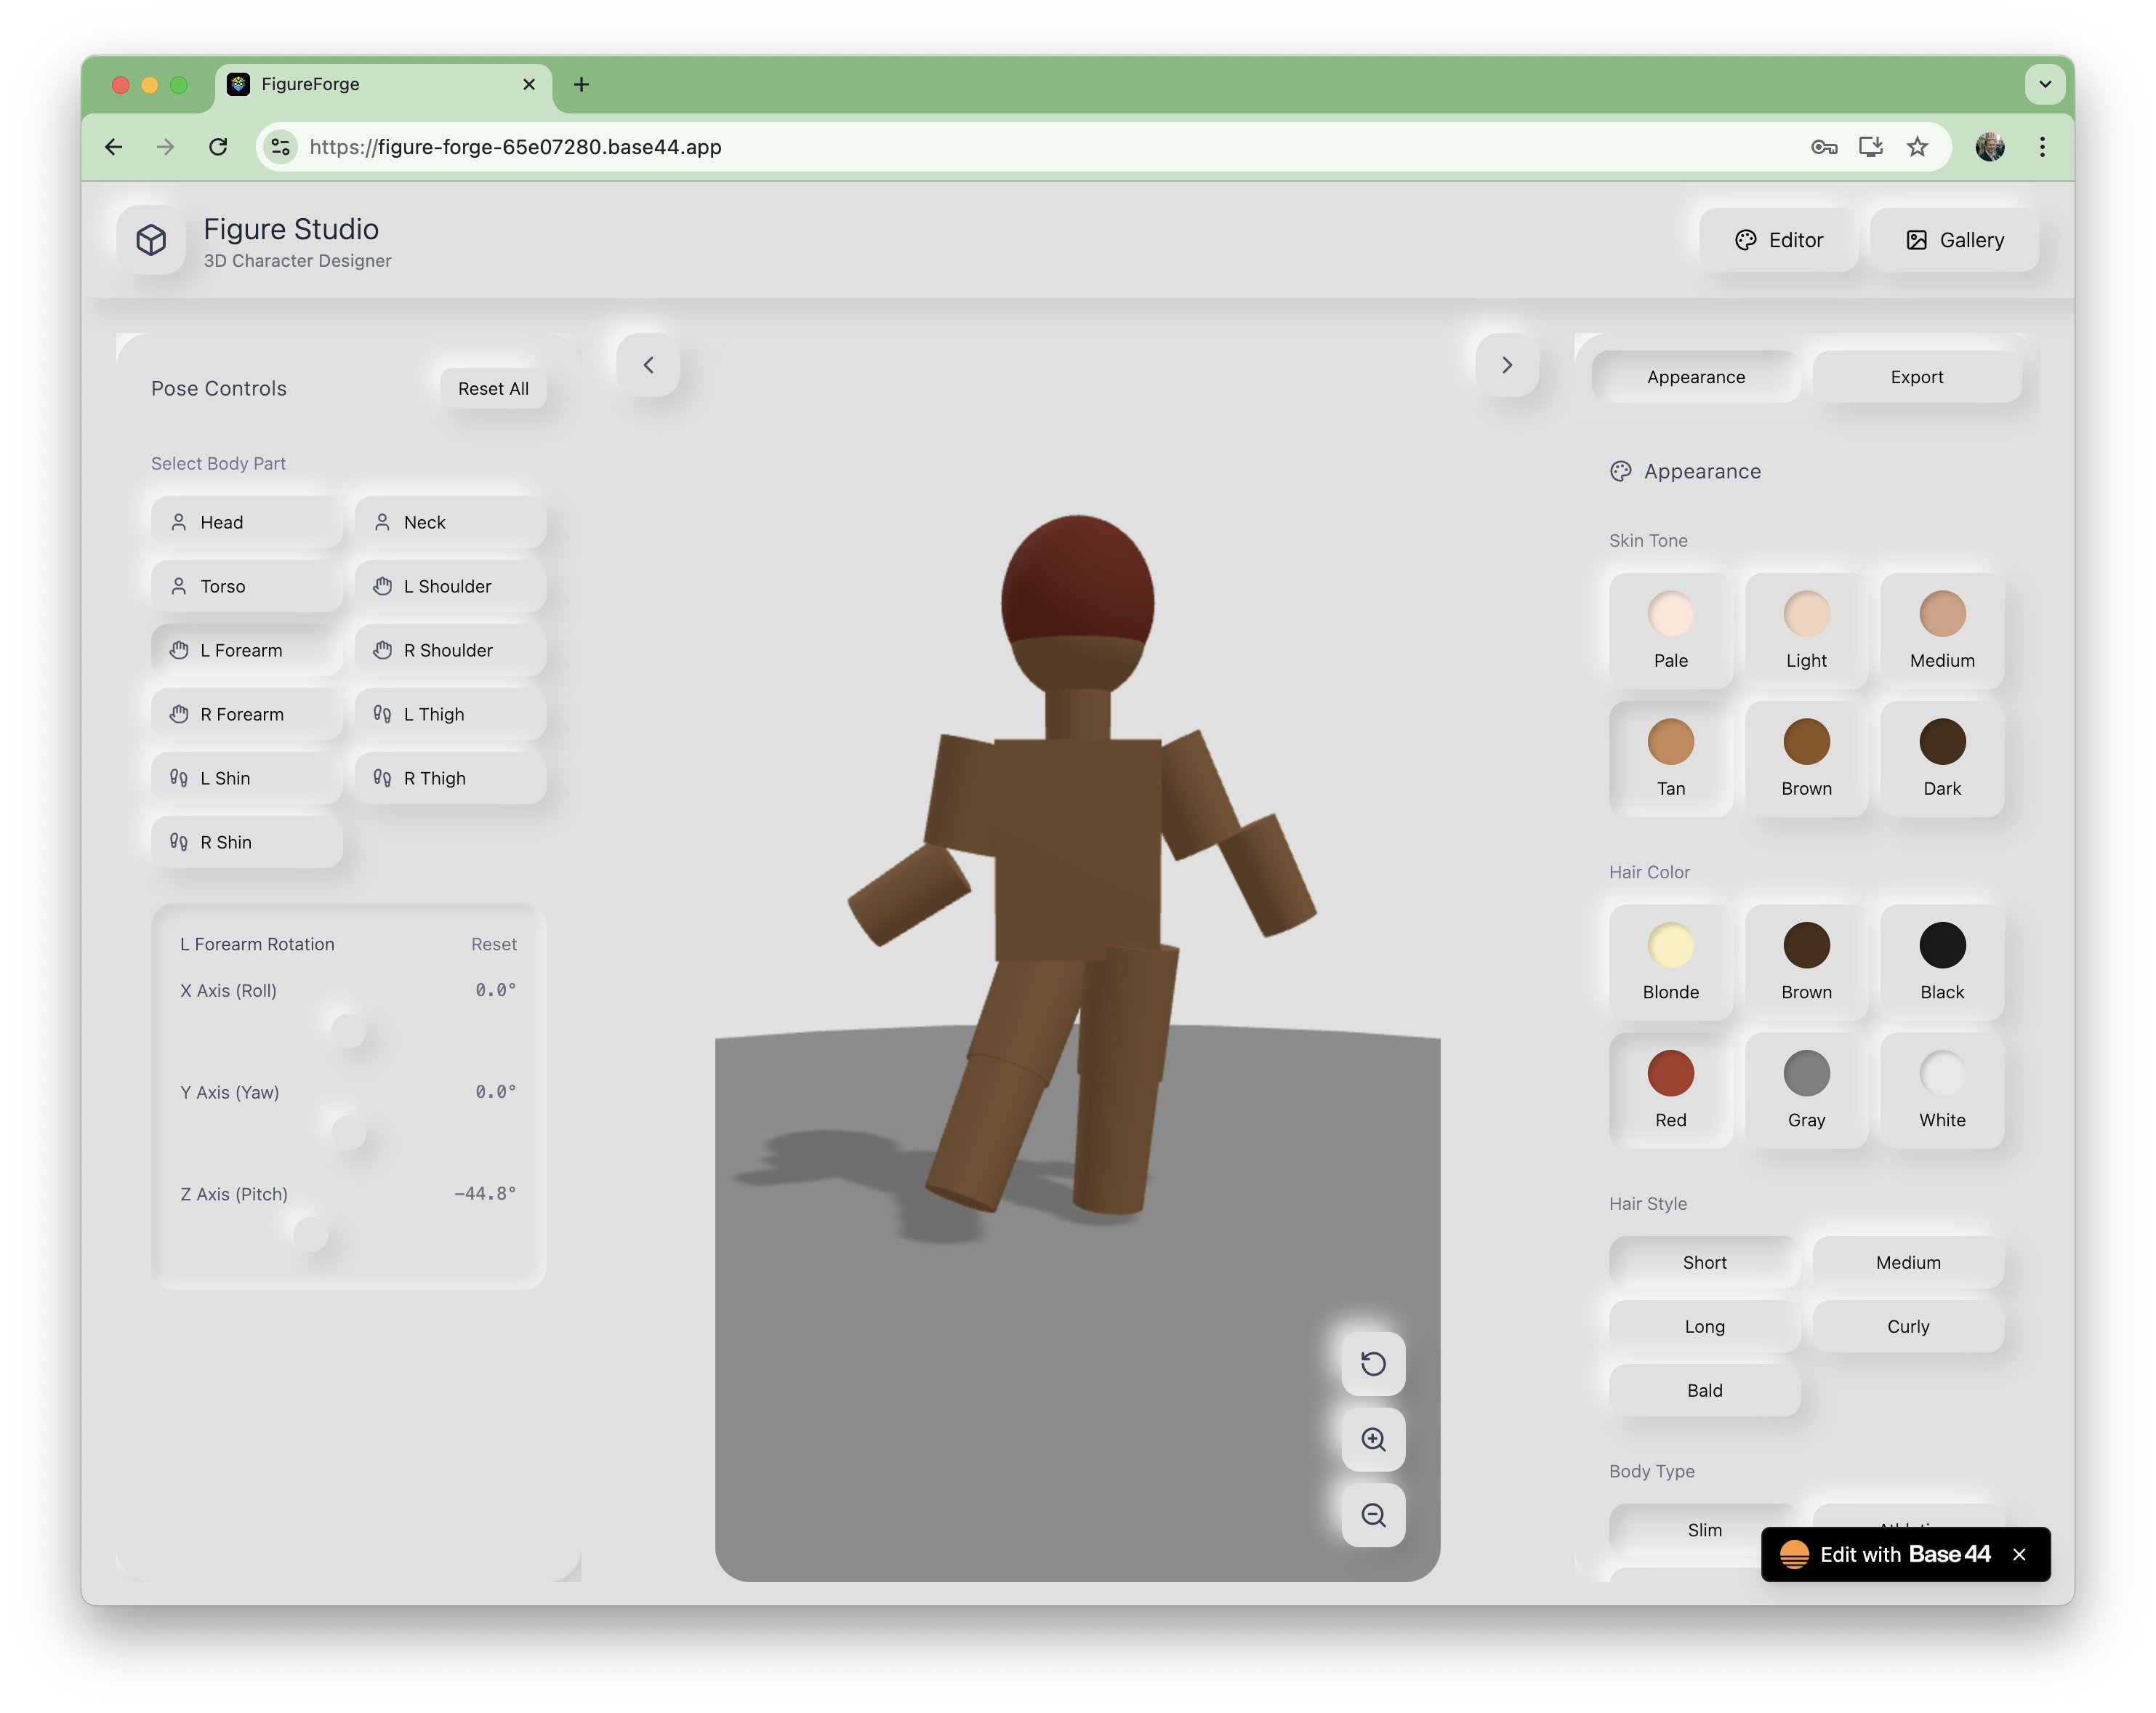Switch to the Export tab

(x=1916, y=377)
